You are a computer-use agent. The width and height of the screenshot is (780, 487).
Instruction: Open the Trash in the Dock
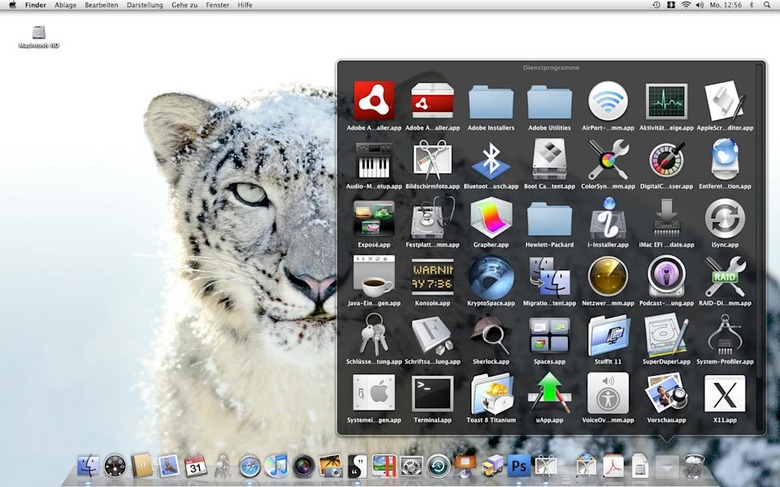pos(693,466)
